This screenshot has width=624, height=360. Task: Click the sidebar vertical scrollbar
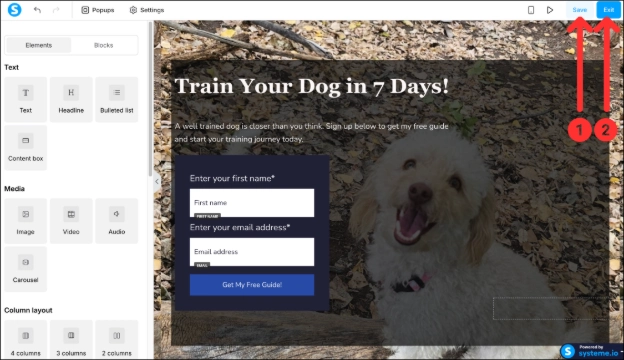coord(150,99)
